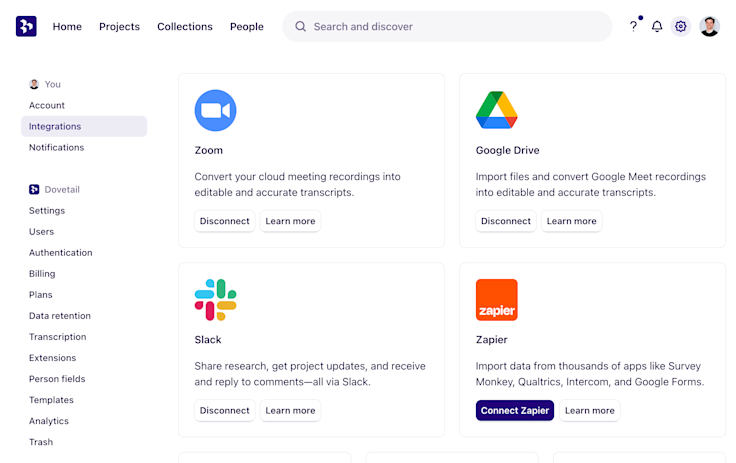Open Notifications in the sidebar
The image size is (736, 463).
click(56, 147)
